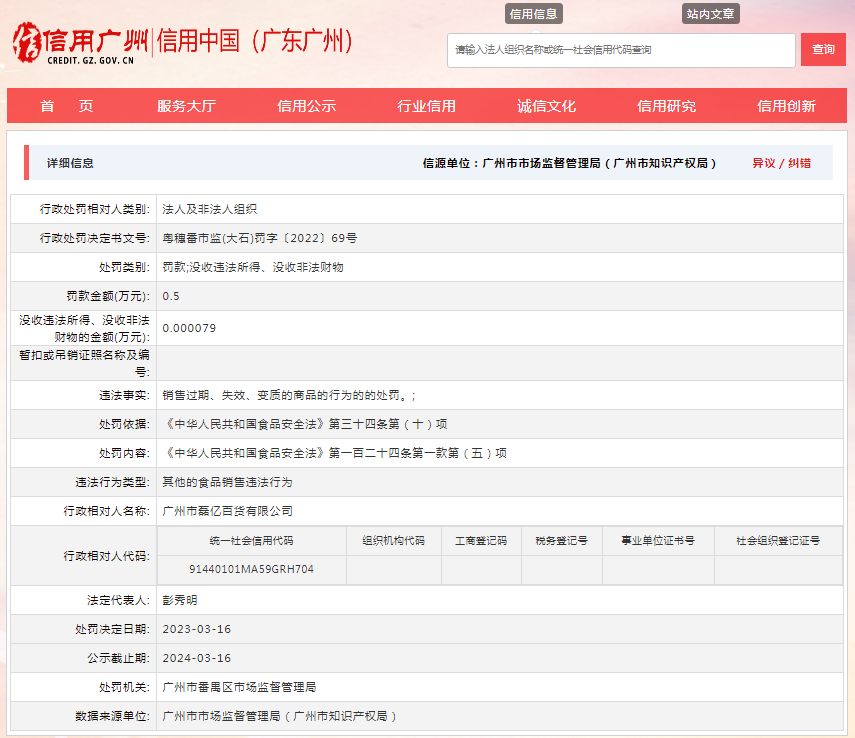Select the 违法事实 value about expired goods
The width and height of the screenshot is (855, 738).
[x=289, y=395]
